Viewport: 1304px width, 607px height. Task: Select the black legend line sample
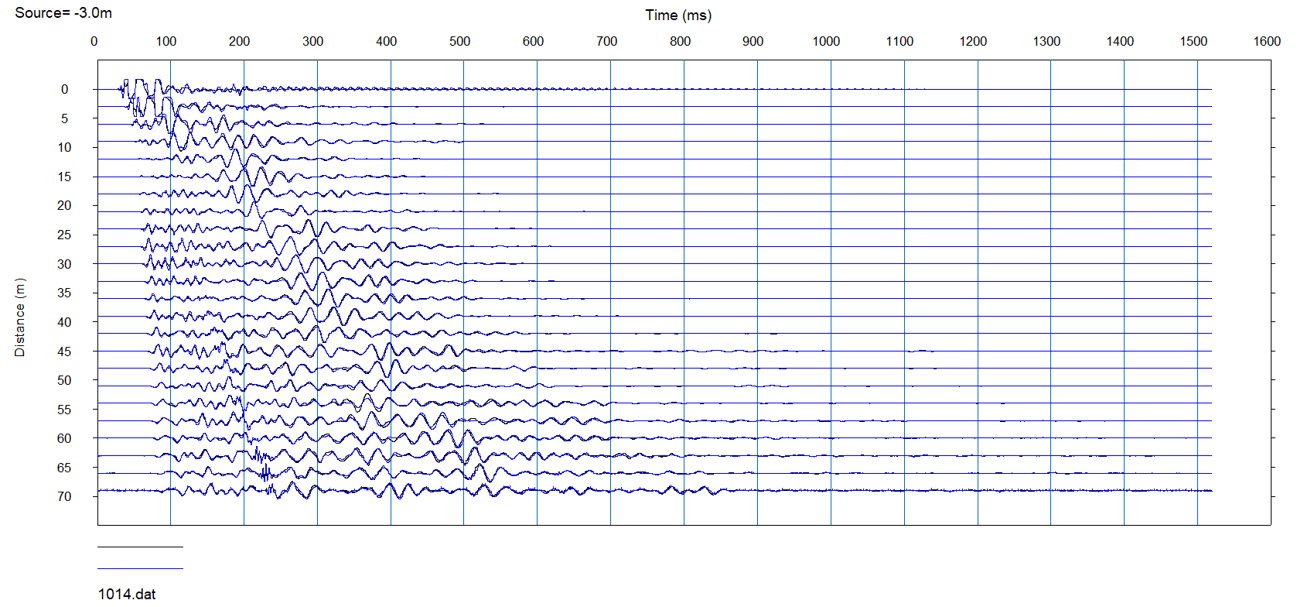point(139,546)
